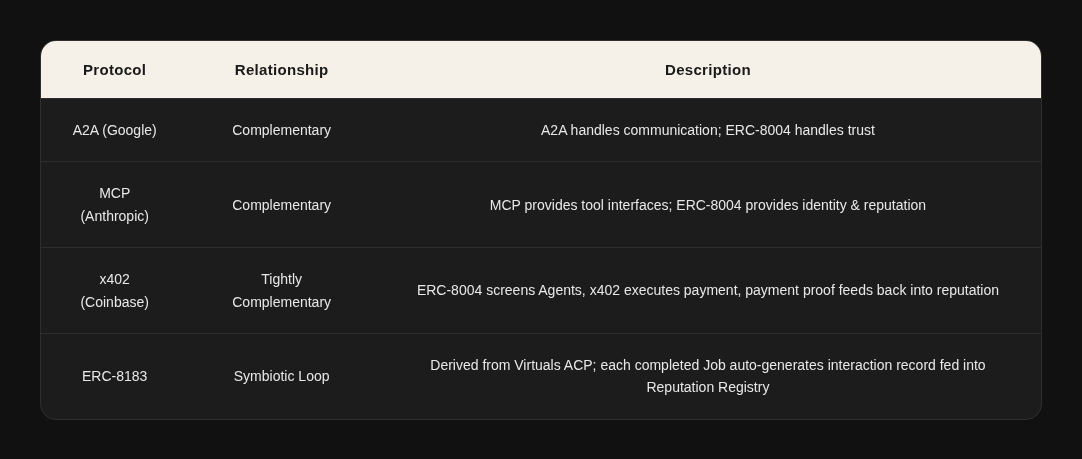
Task: Click the Symbiotic Loop relationship cell
Action: (x=281, y=376)
